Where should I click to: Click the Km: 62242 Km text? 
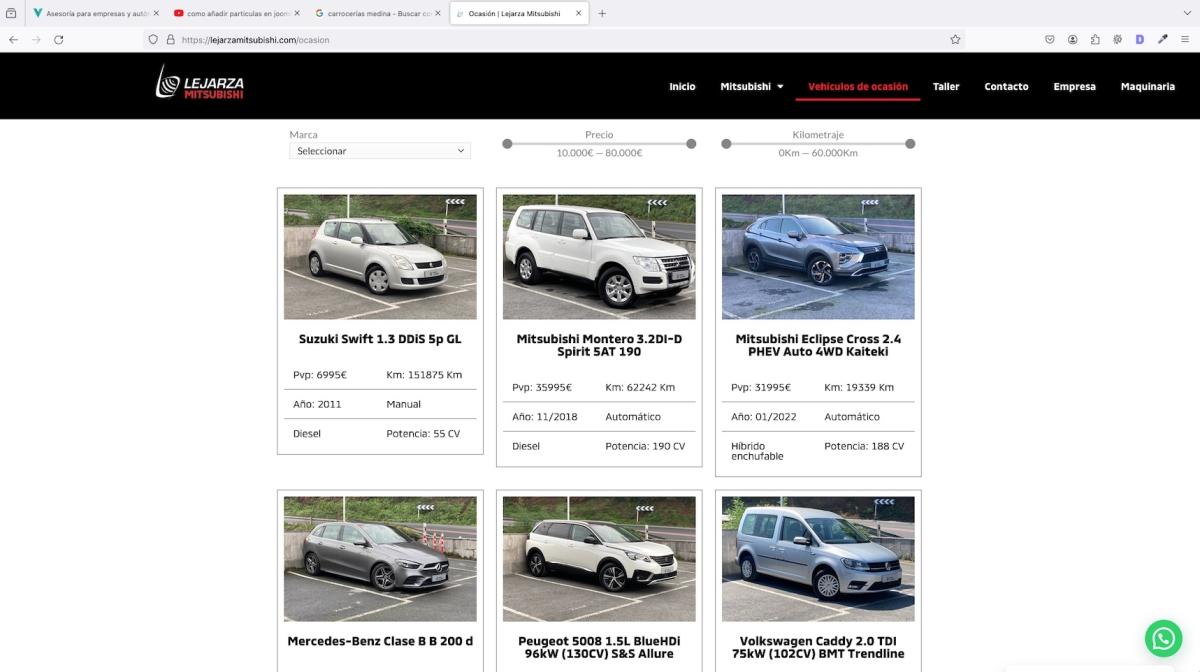coord(640,387)
